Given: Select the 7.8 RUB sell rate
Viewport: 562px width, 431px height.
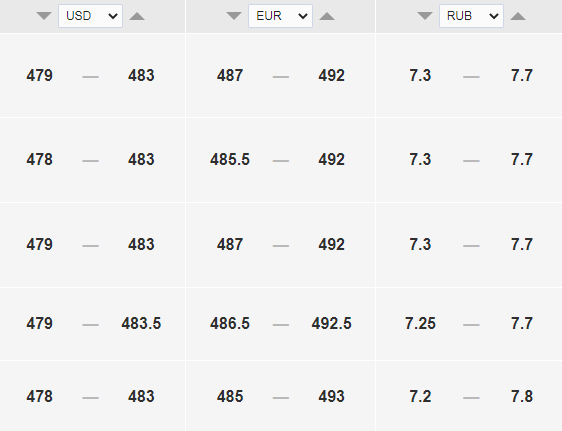Looking at the screenshot, I should [522, 397].
